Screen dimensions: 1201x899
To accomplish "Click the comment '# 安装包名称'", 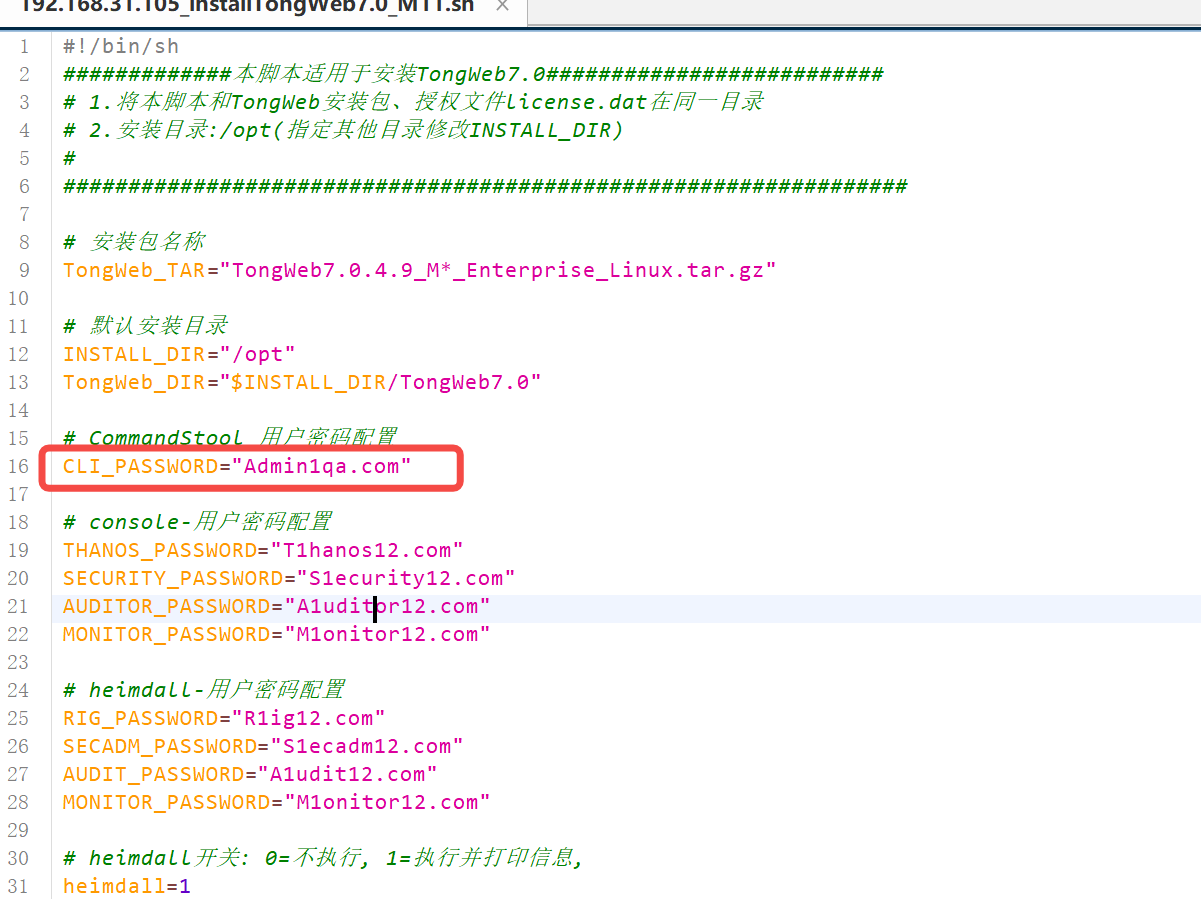I will [134, 242].
